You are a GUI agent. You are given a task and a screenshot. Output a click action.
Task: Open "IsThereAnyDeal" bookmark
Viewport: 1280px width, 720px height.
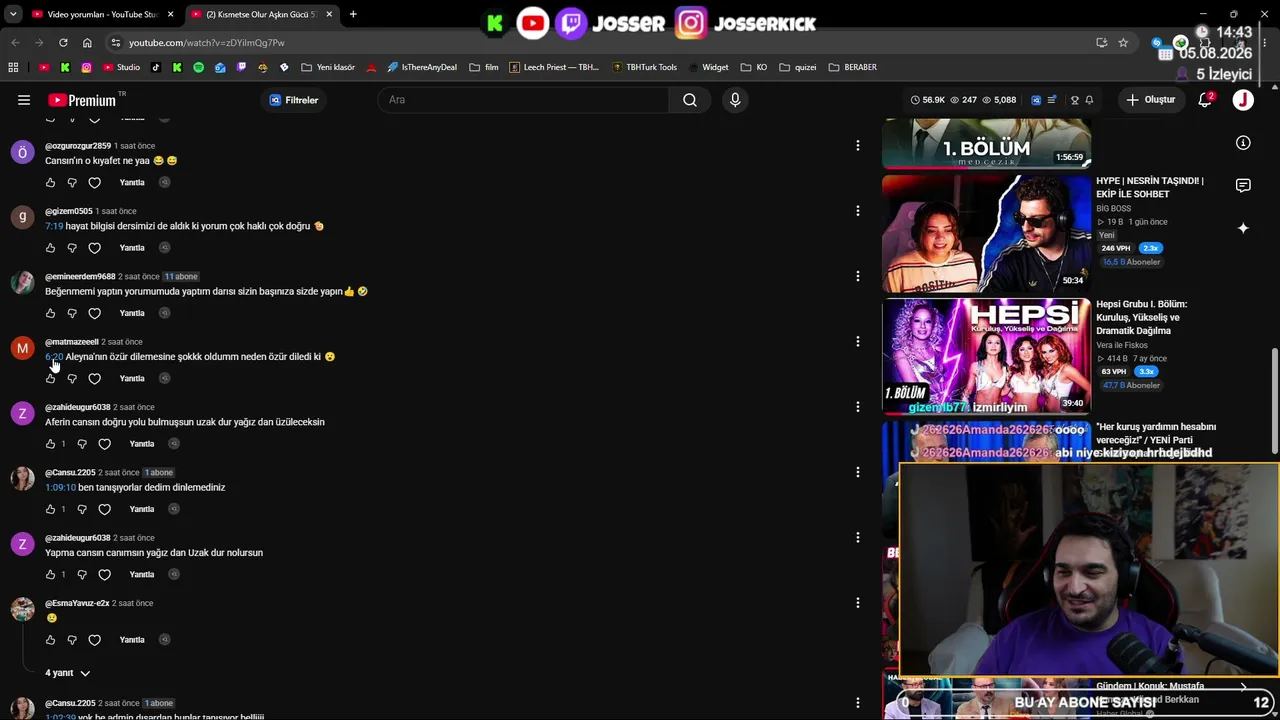(422, 67)
